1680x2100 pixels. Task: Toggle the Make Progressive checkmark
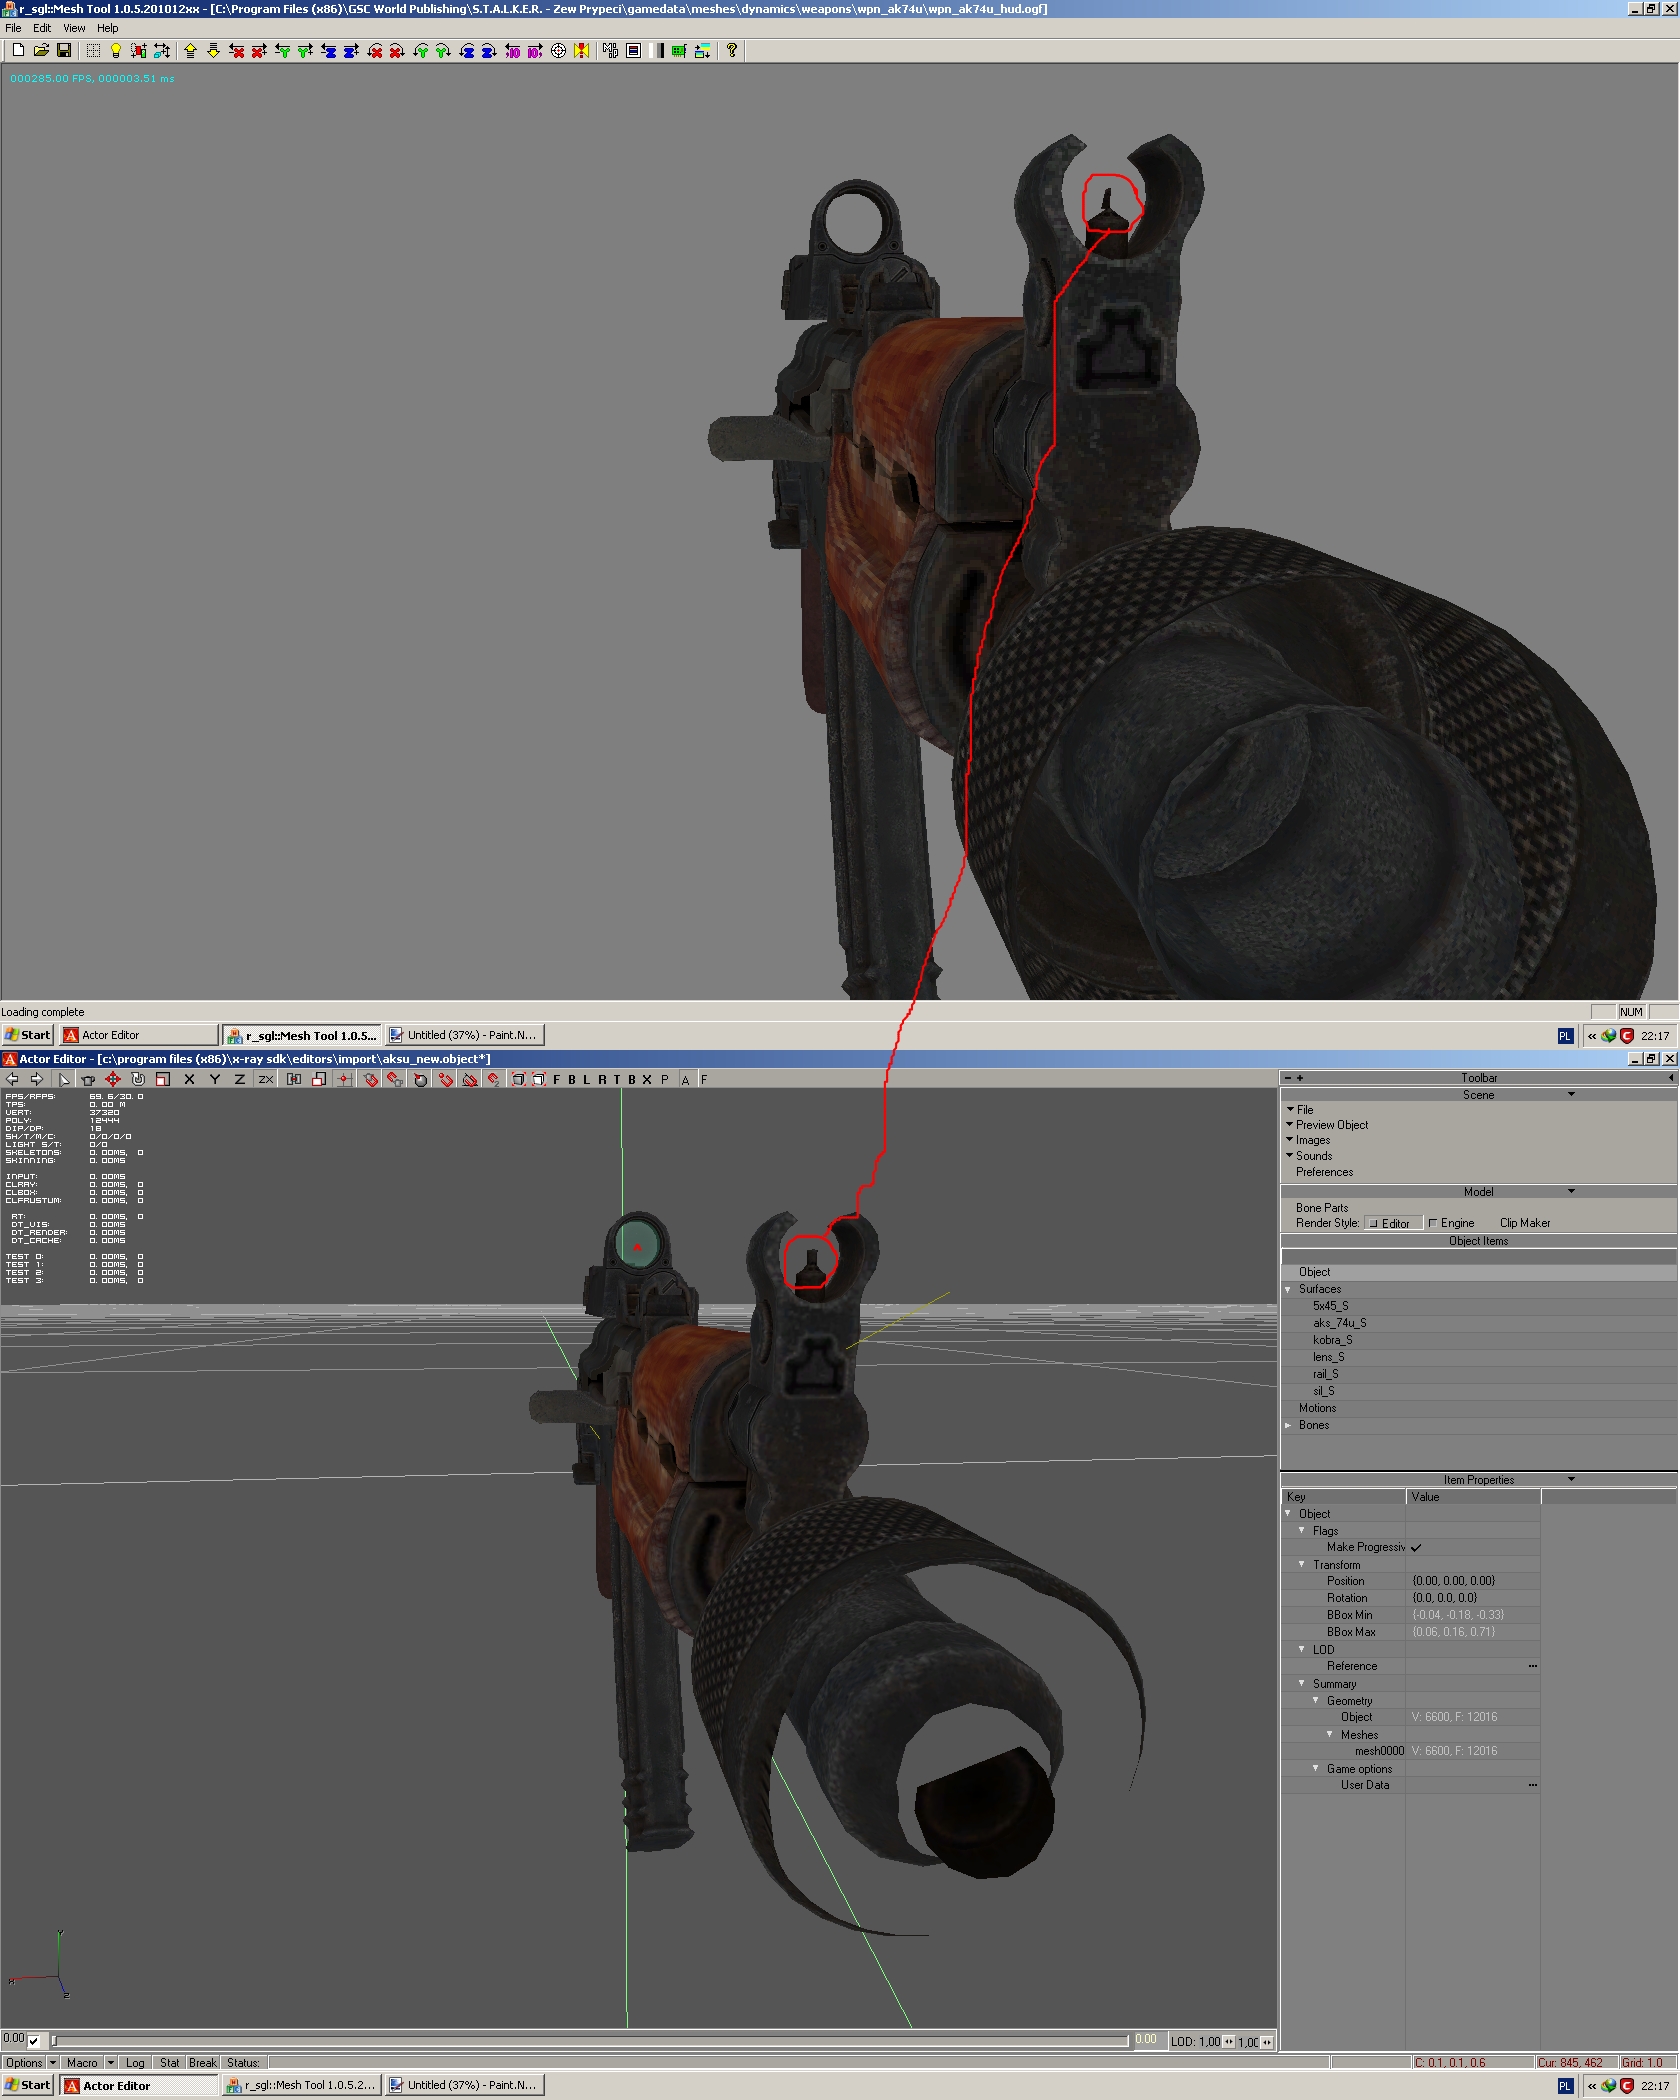point(1416,1547)
